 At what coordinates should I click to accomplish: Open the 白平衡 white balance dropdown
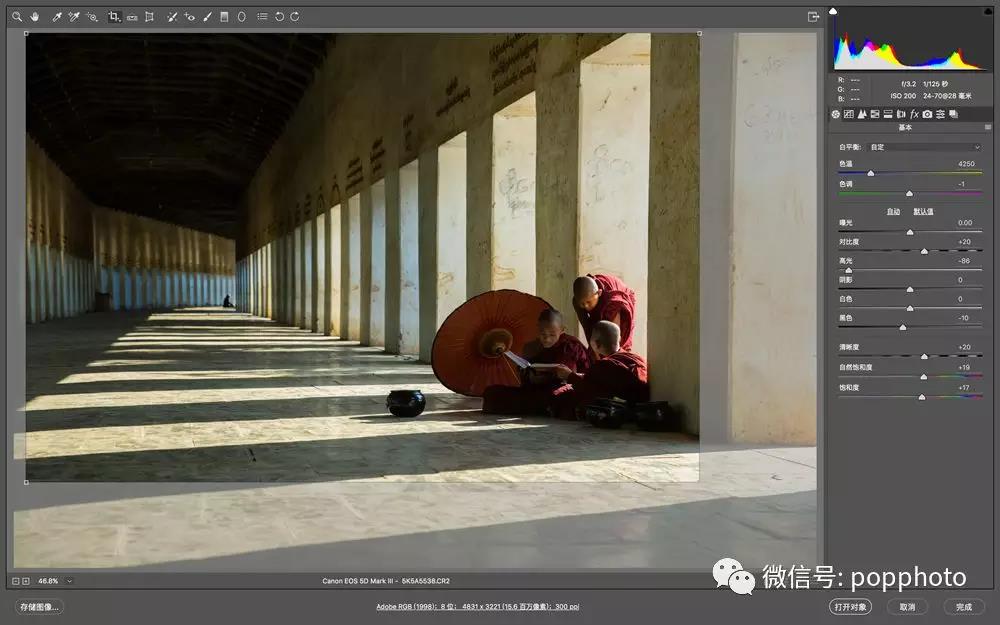click(925, 147)
